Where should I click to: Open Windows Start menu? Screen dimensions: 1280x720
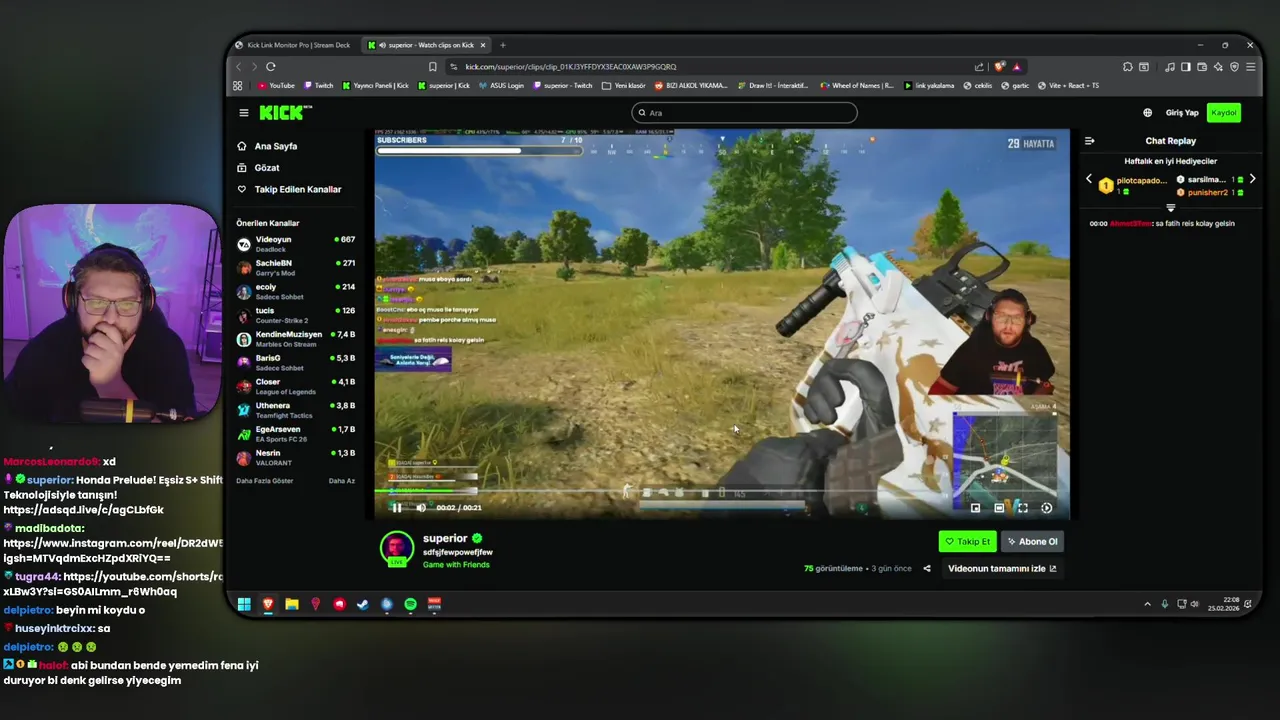tap(244, 604)
